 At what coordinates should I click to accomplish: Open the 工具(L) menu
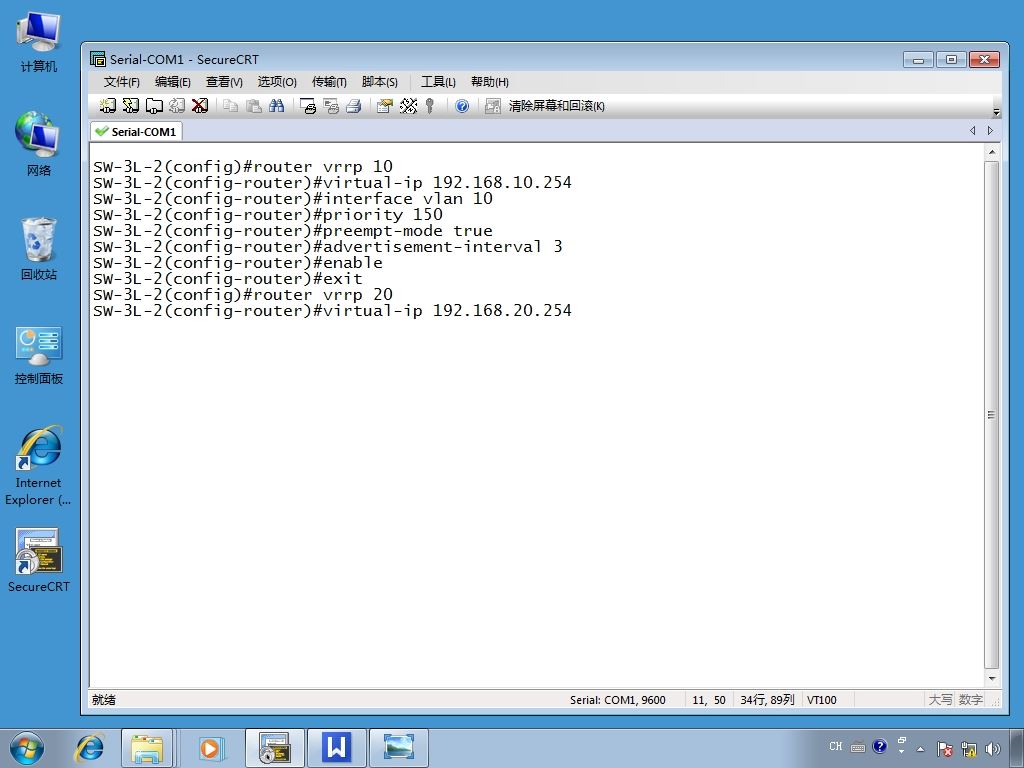click(438, 82)
